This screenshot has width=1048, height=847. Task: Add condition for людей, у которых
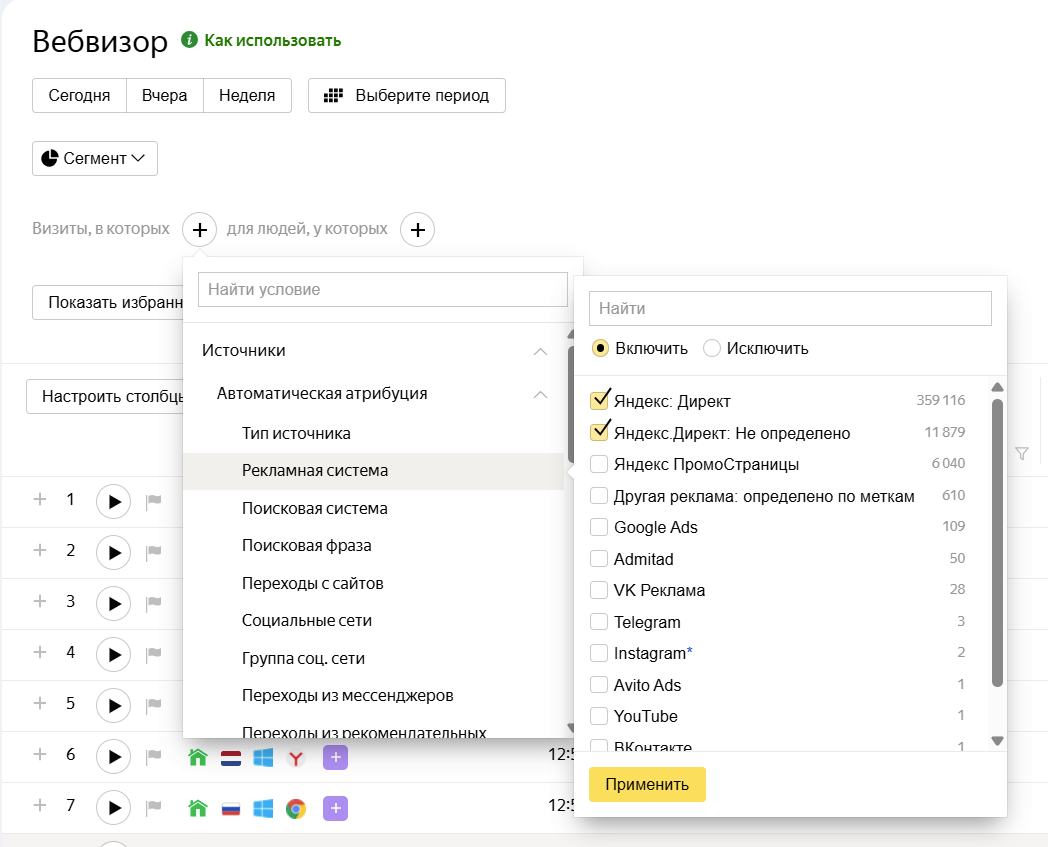tap(418, 229)
